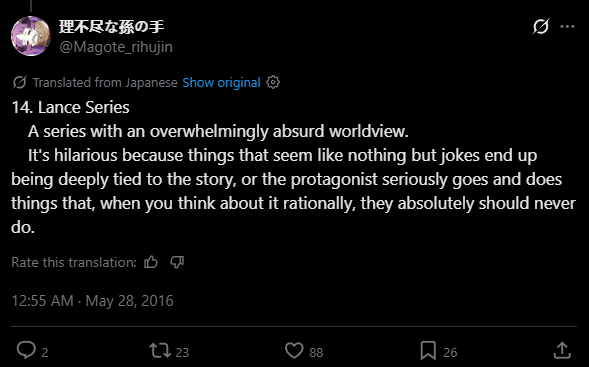
Task: Click the repost arrows icon
Action: tap(160, 350)
